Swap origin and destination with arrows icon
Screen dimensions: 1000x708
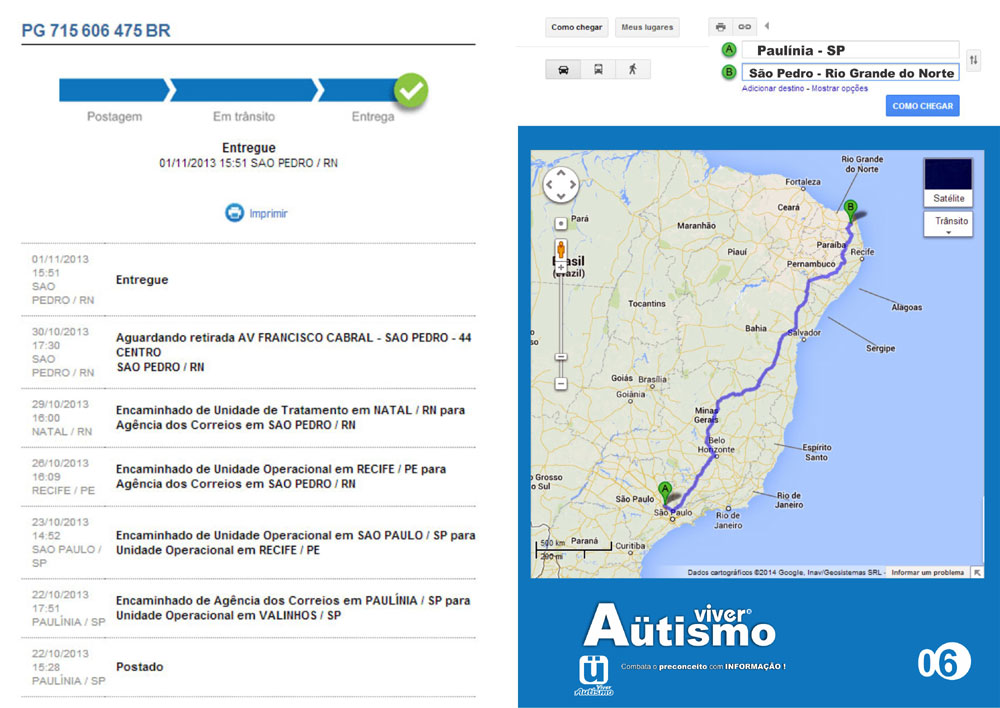pos(973,61)
